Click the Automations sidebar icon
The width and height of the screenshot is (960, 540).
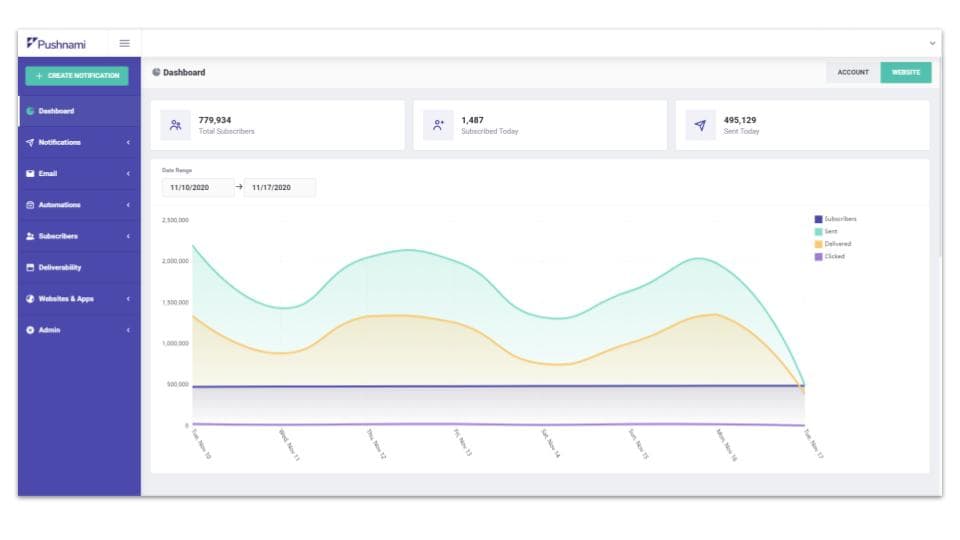pyautogui.click(x=30, y=205)
